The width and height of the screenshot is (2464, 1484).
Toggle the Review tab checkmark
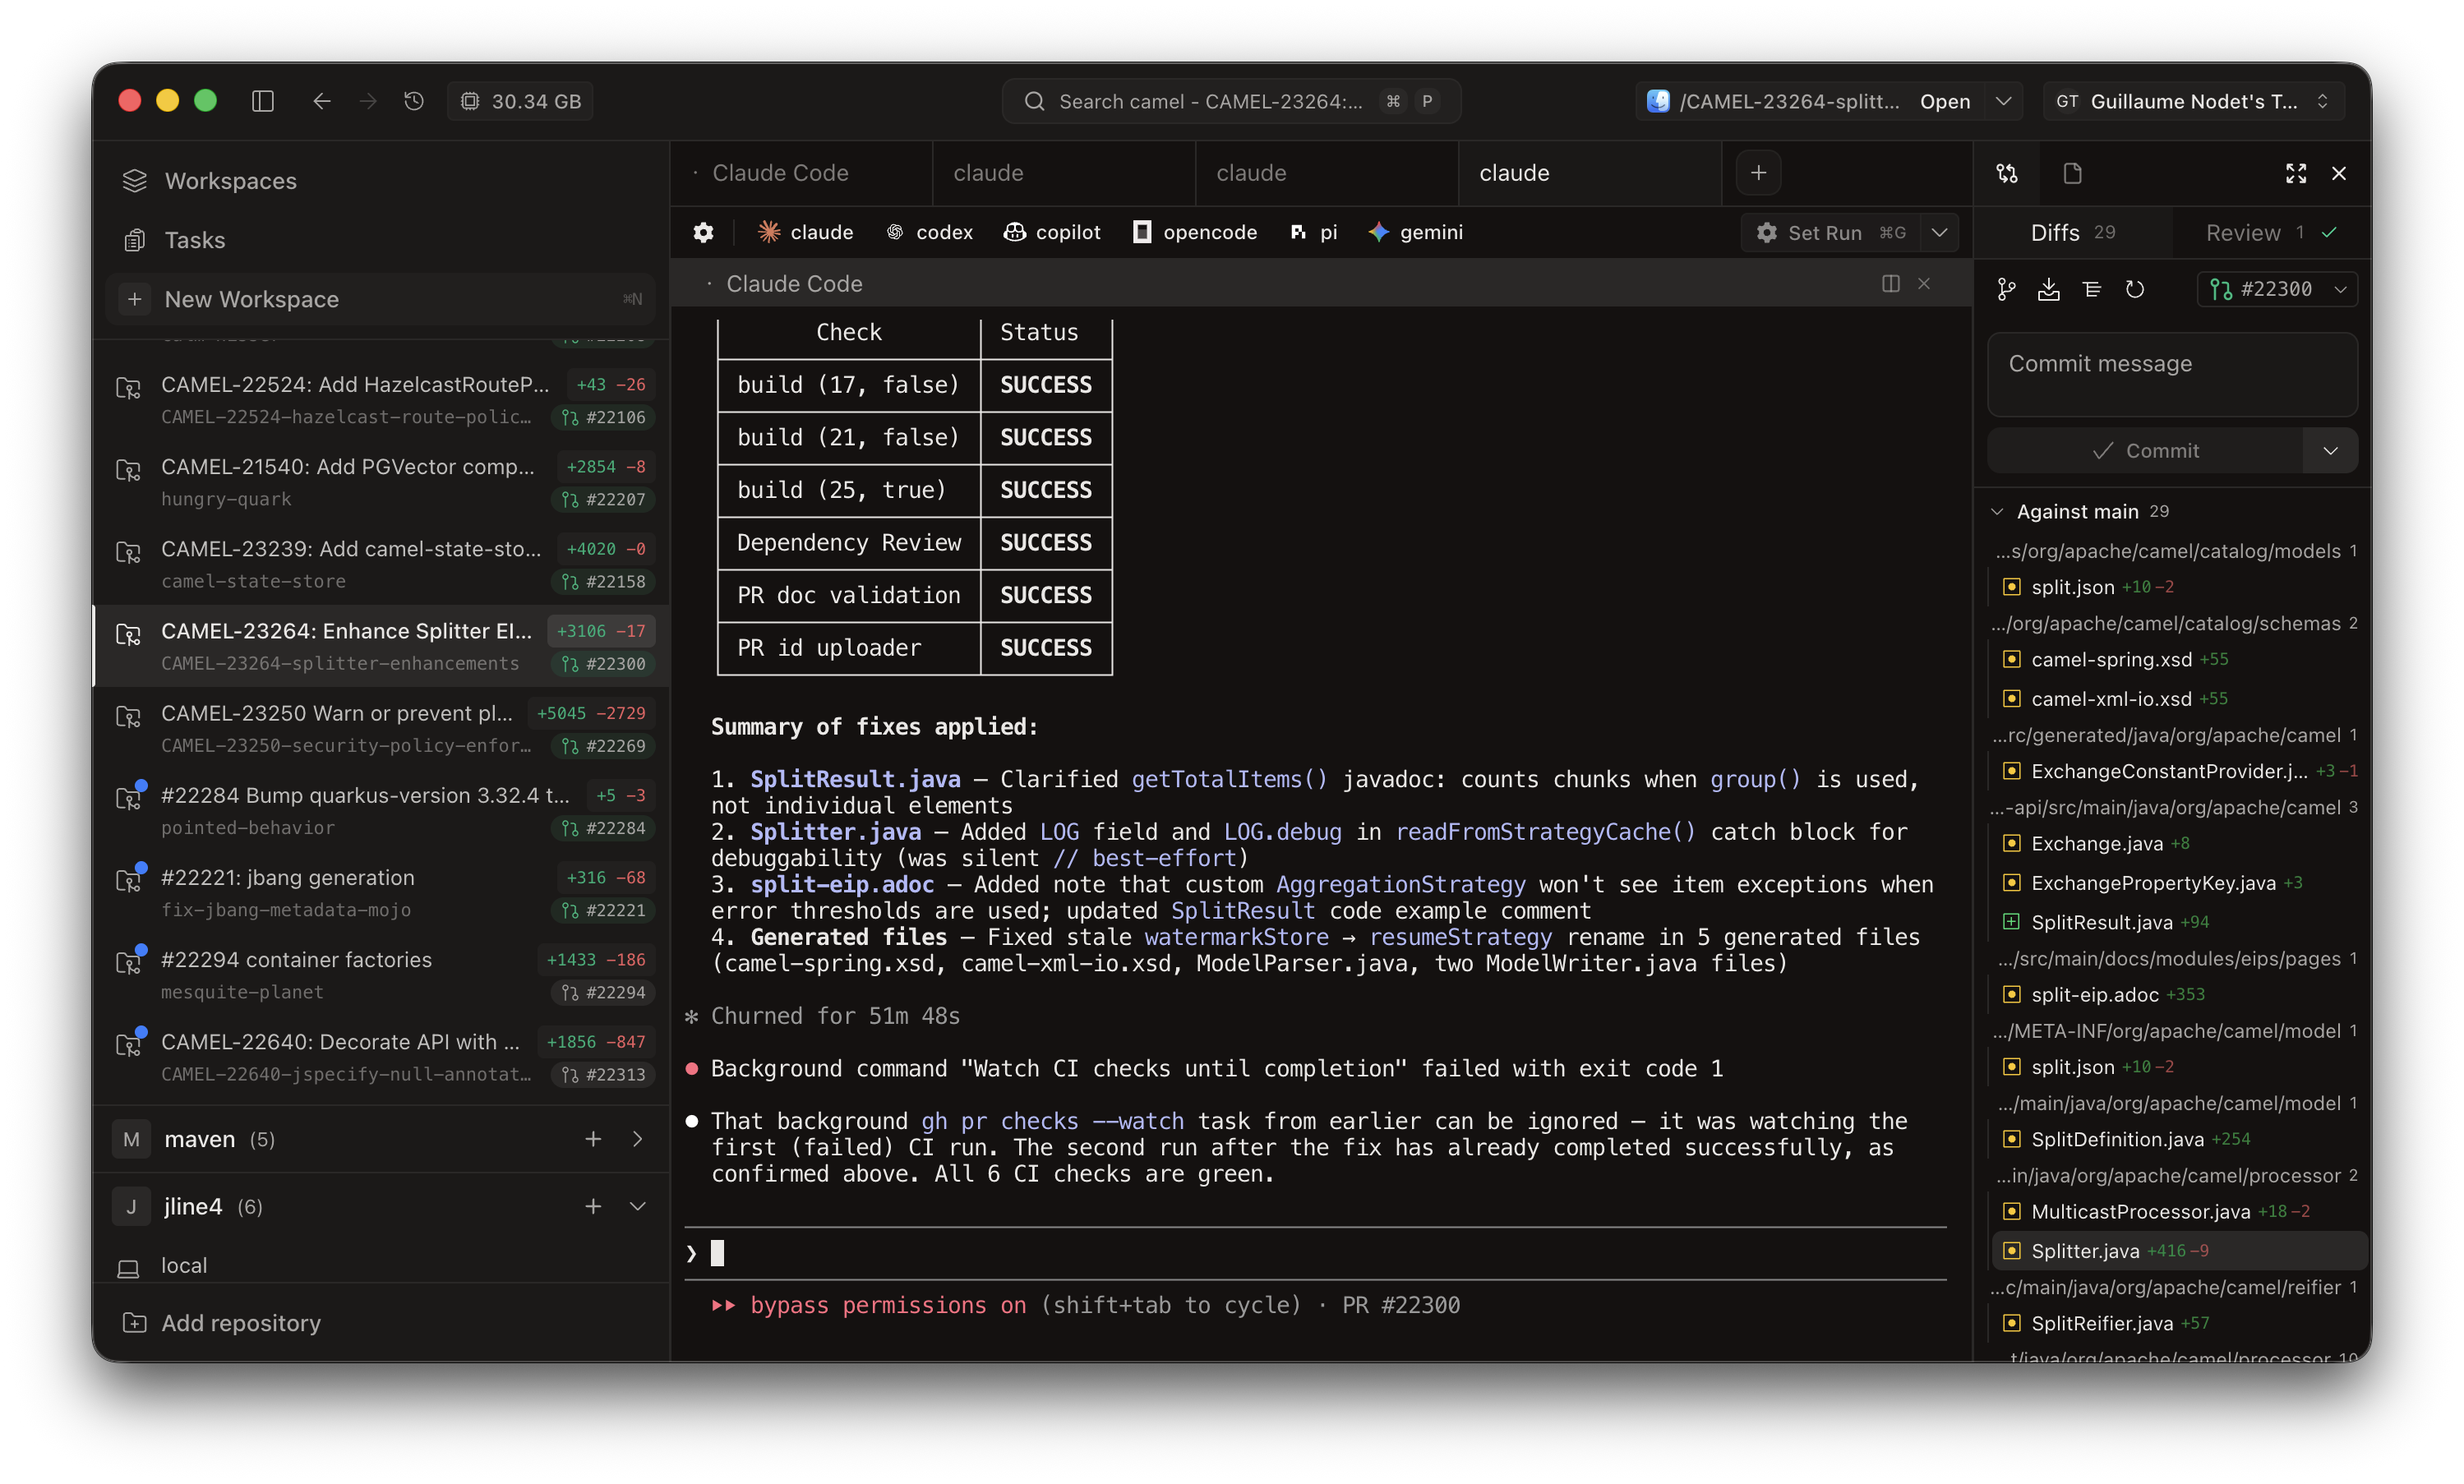click(x=2329, y=232)
